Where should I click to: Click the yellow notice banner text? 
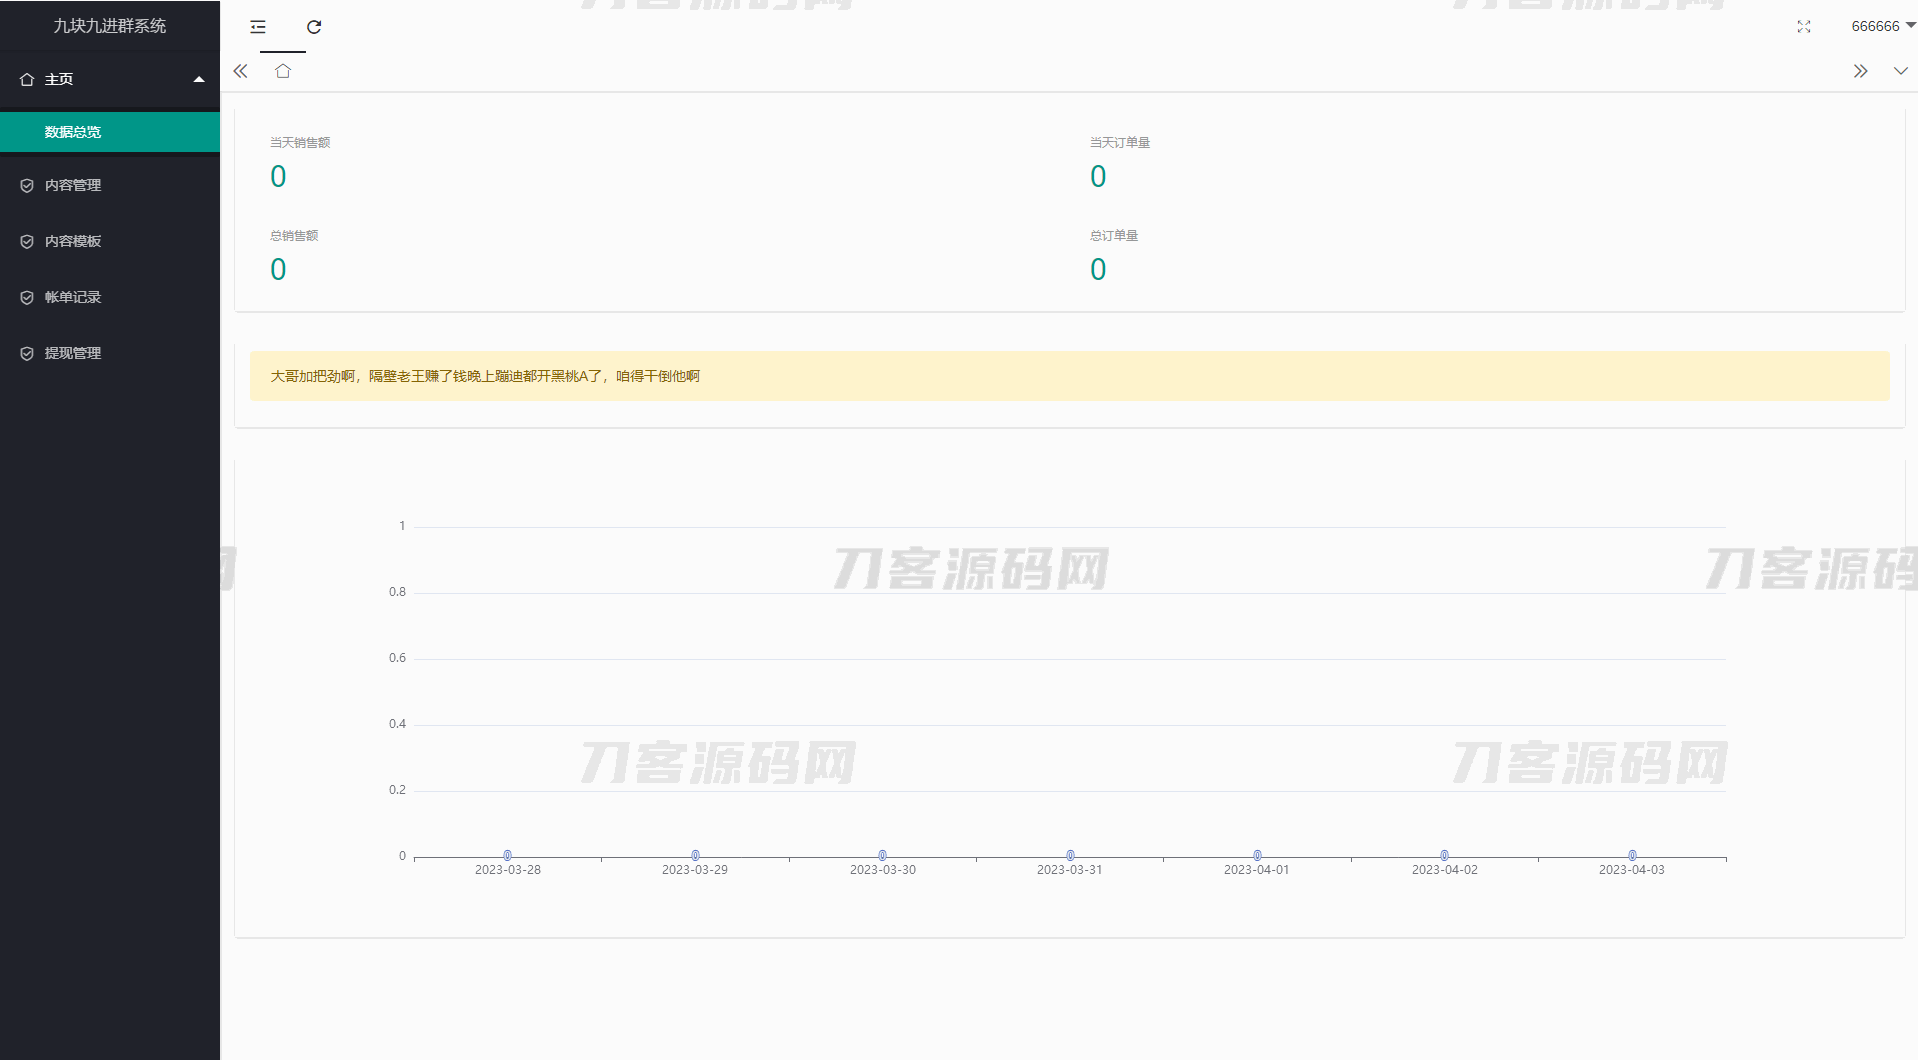[485, 376]
